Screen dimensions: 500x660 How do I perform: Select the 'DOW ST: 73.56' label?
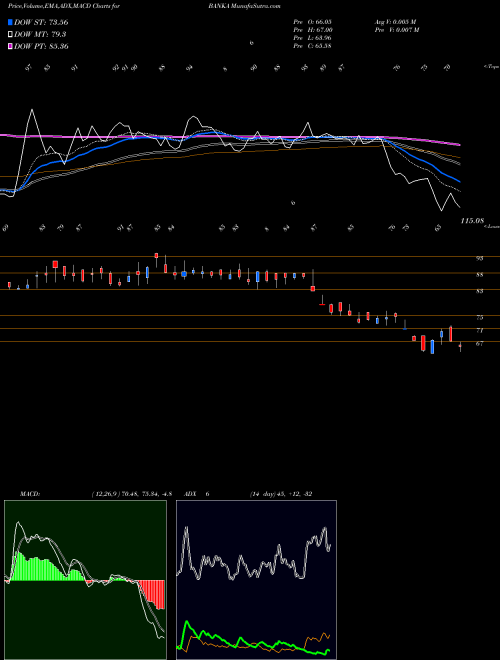41,22
